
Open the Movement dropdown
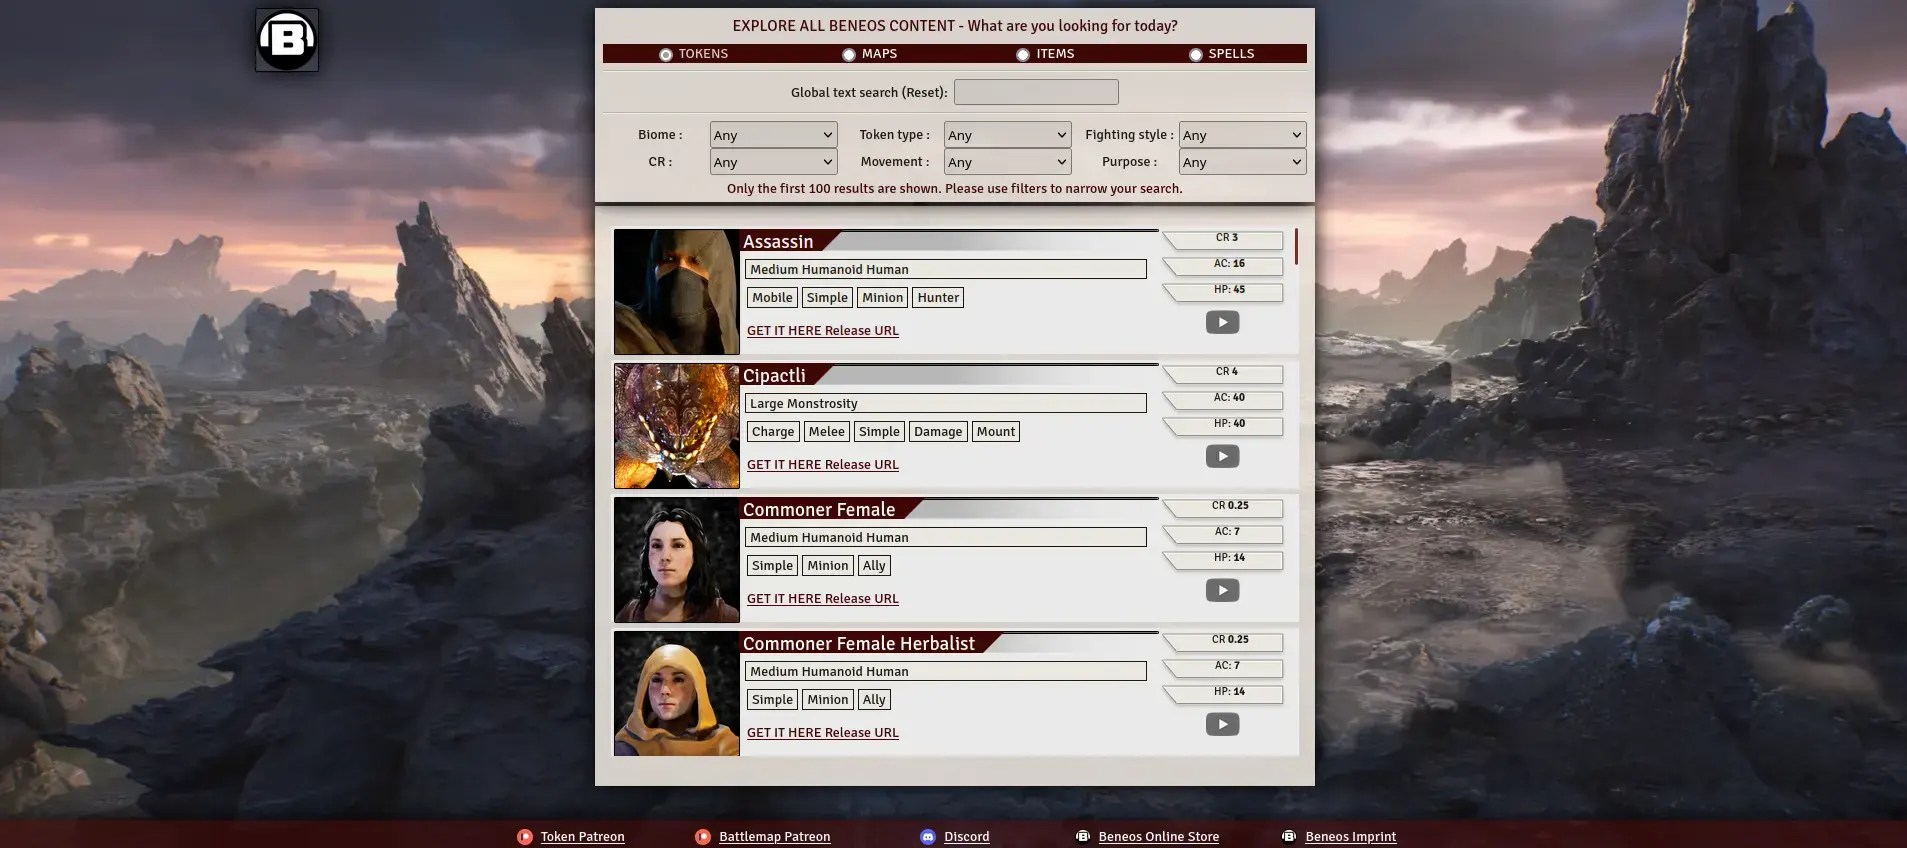pyautogui.click(x=1008, y=162)
